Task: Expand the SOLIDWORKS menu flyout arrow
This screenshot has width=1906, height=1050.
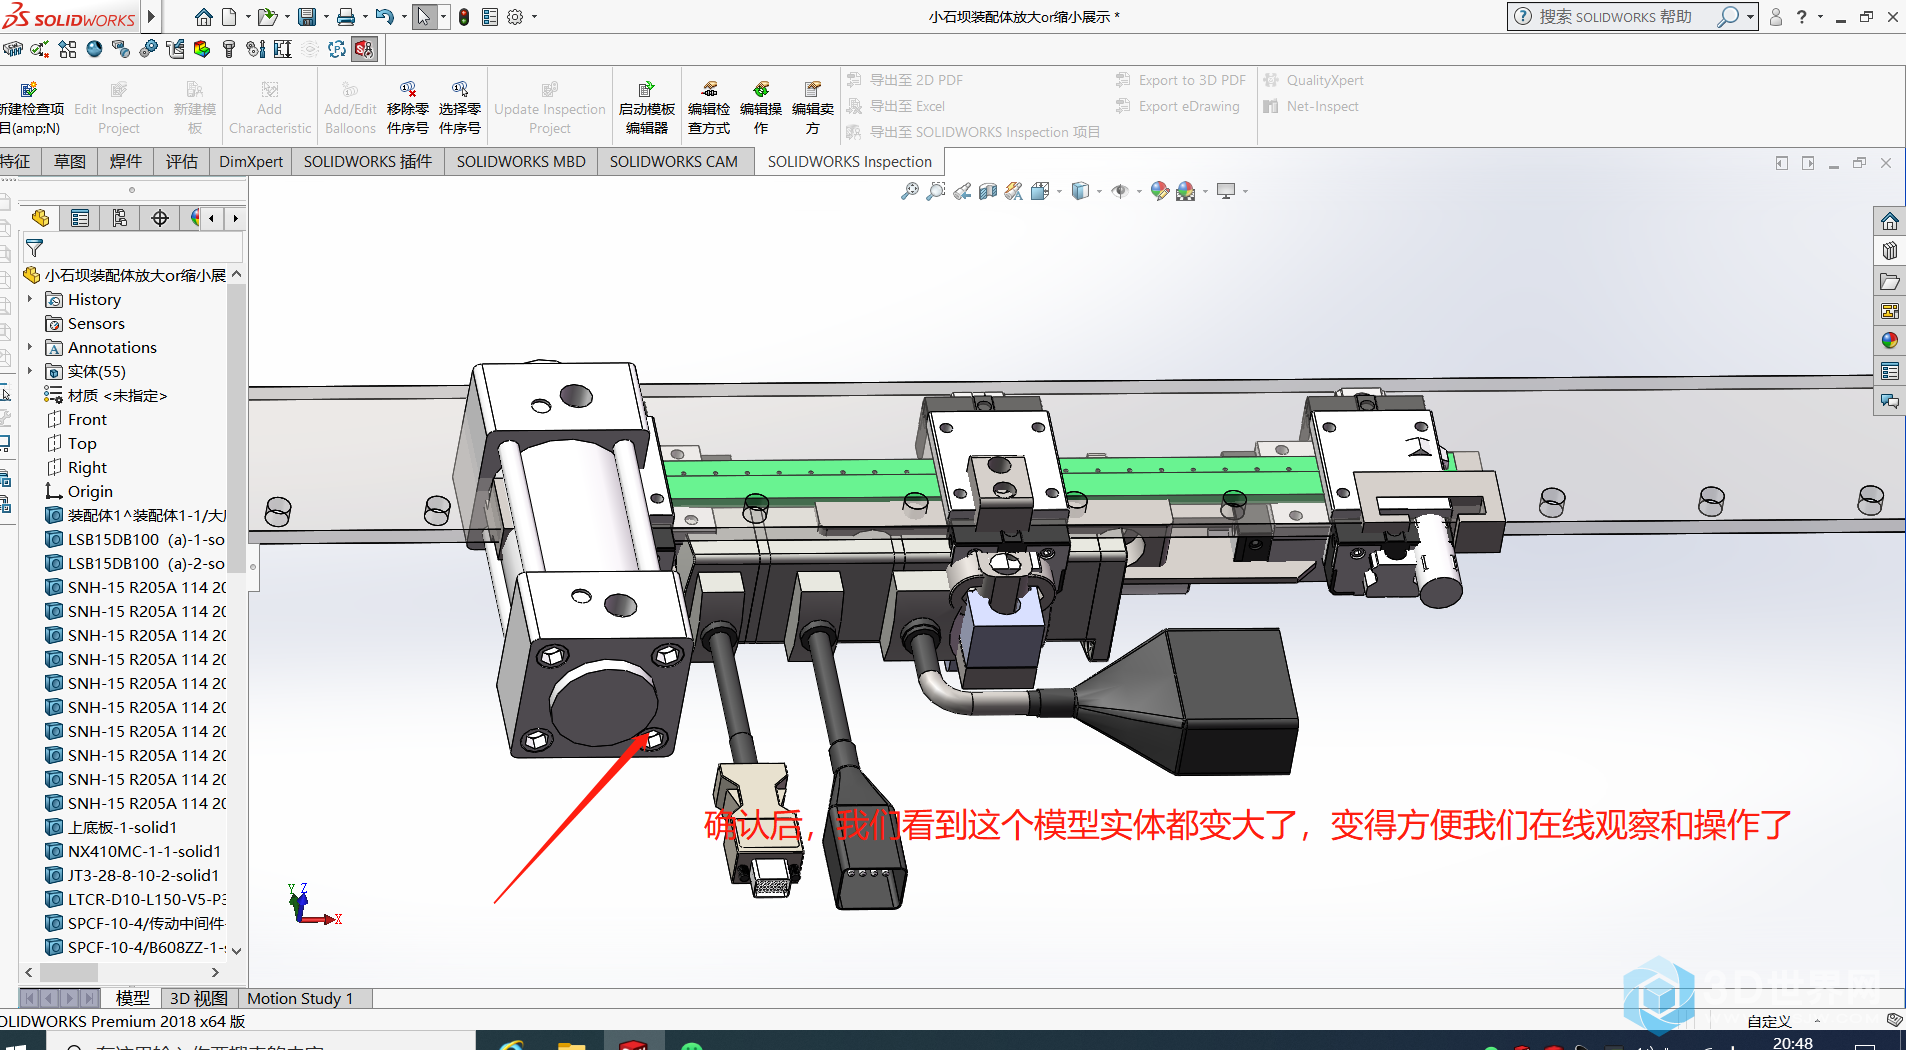Action: tap(151, 17)
